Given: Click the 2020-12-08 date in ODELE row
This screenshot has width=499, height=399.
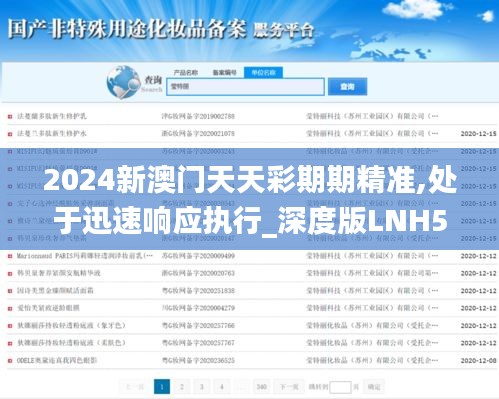Looking at the screenshot, I should coord(478,360).
